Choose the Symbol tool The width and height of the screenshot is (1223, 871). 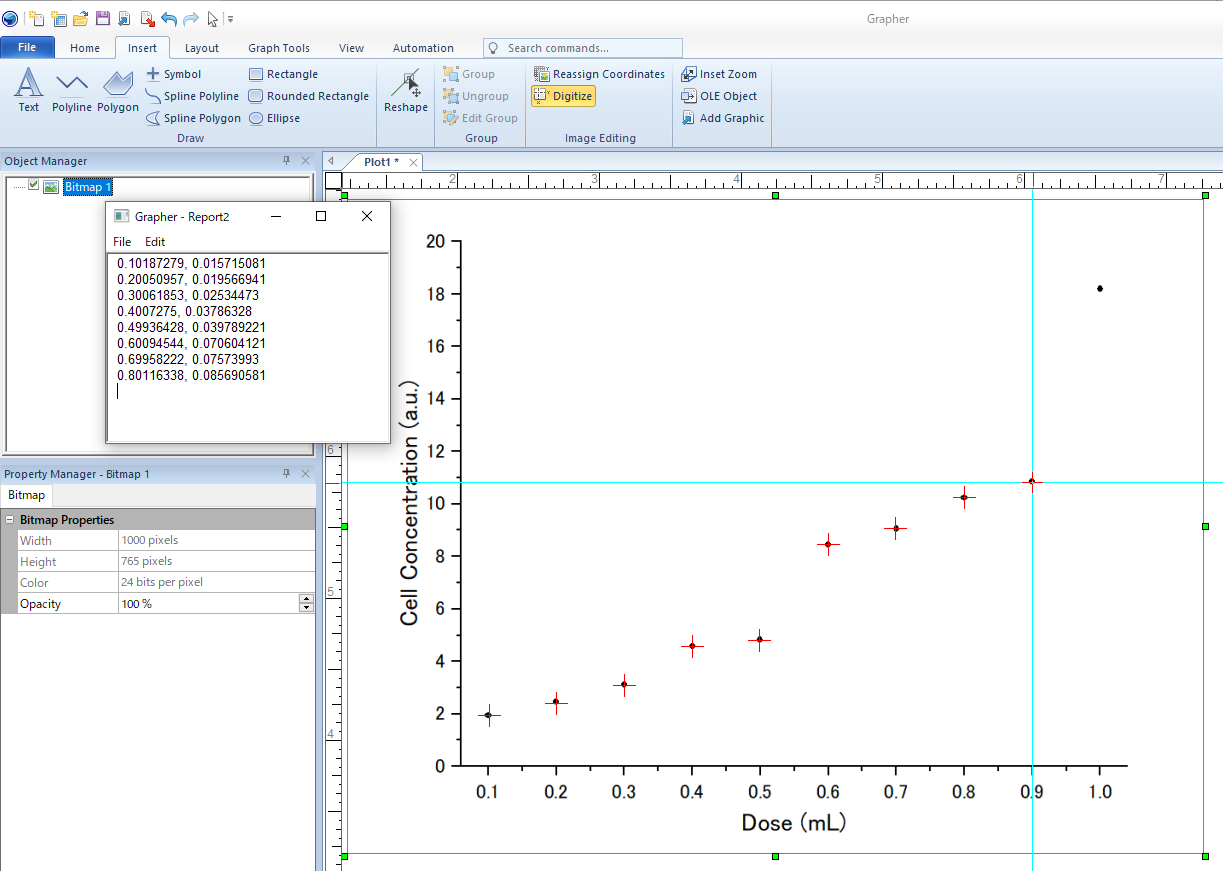coord(174,74)
